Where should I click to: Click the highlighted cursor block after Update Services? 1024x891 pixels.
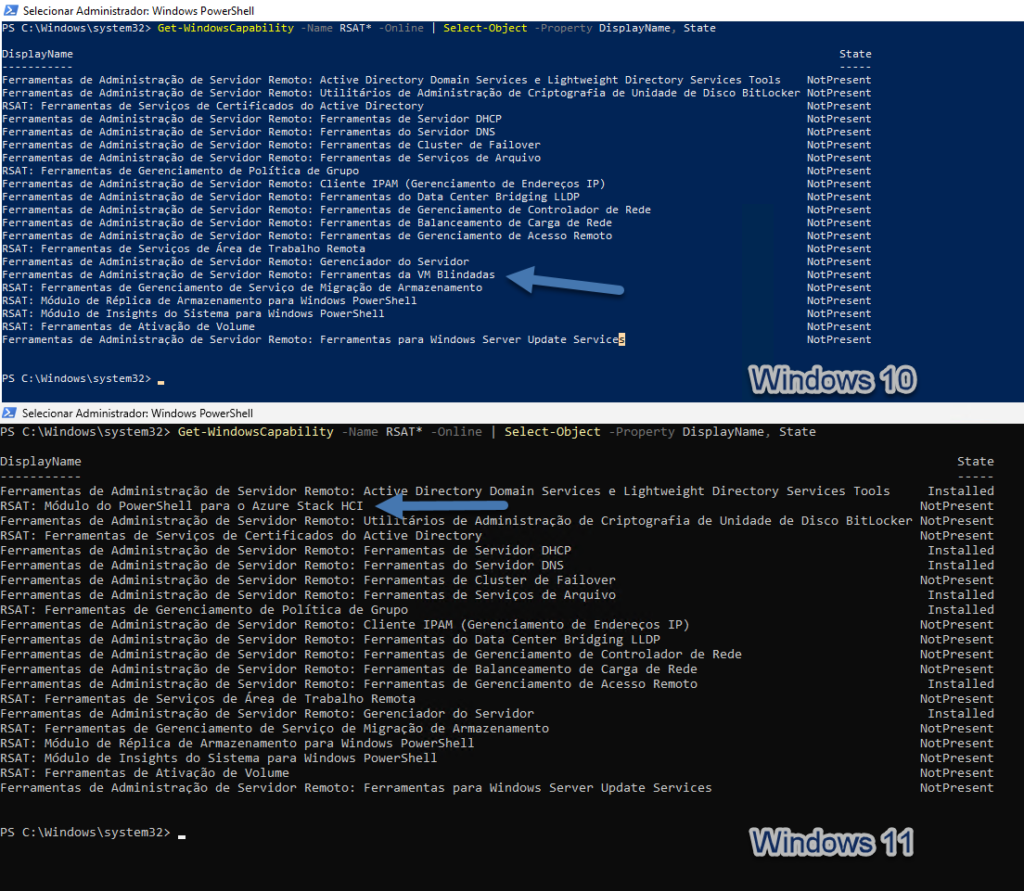click(x=620, y=339)
